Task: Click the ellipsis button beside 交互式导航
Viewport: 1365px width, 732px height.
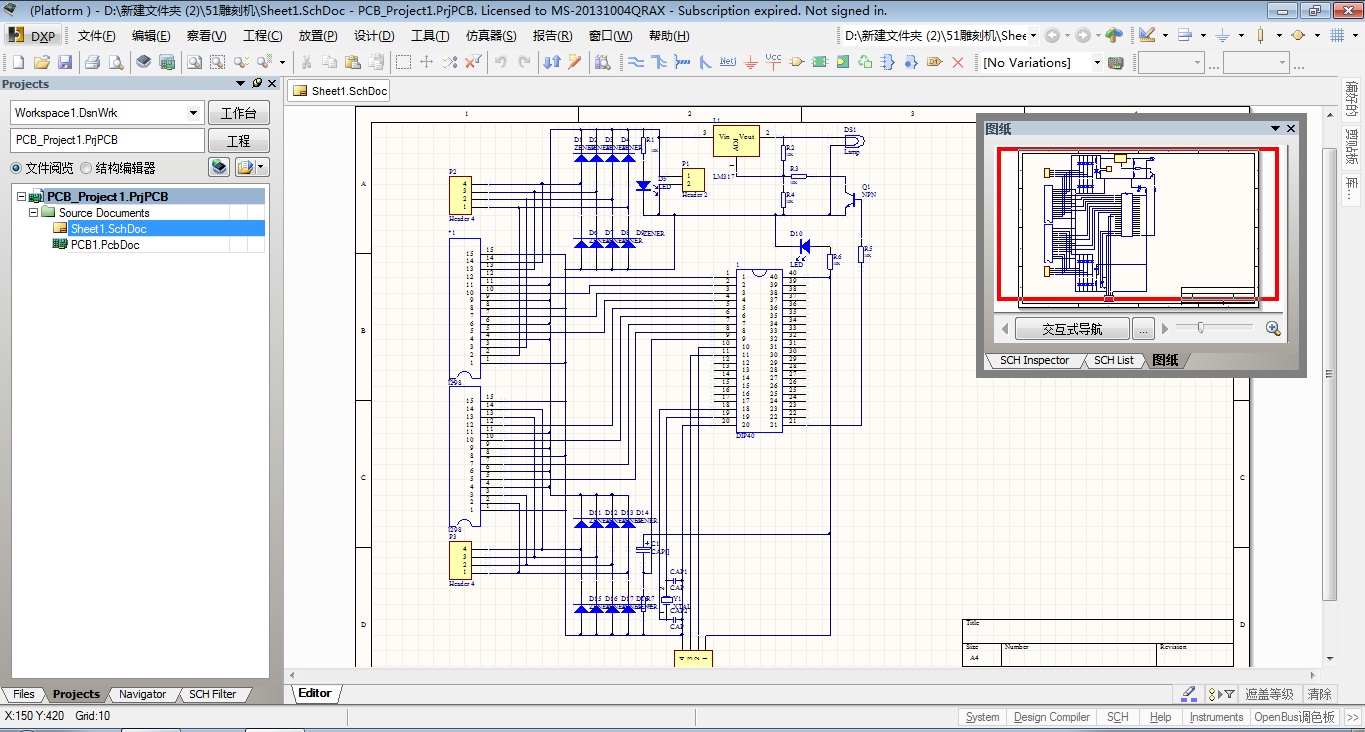Action: tap(1144, 328)
